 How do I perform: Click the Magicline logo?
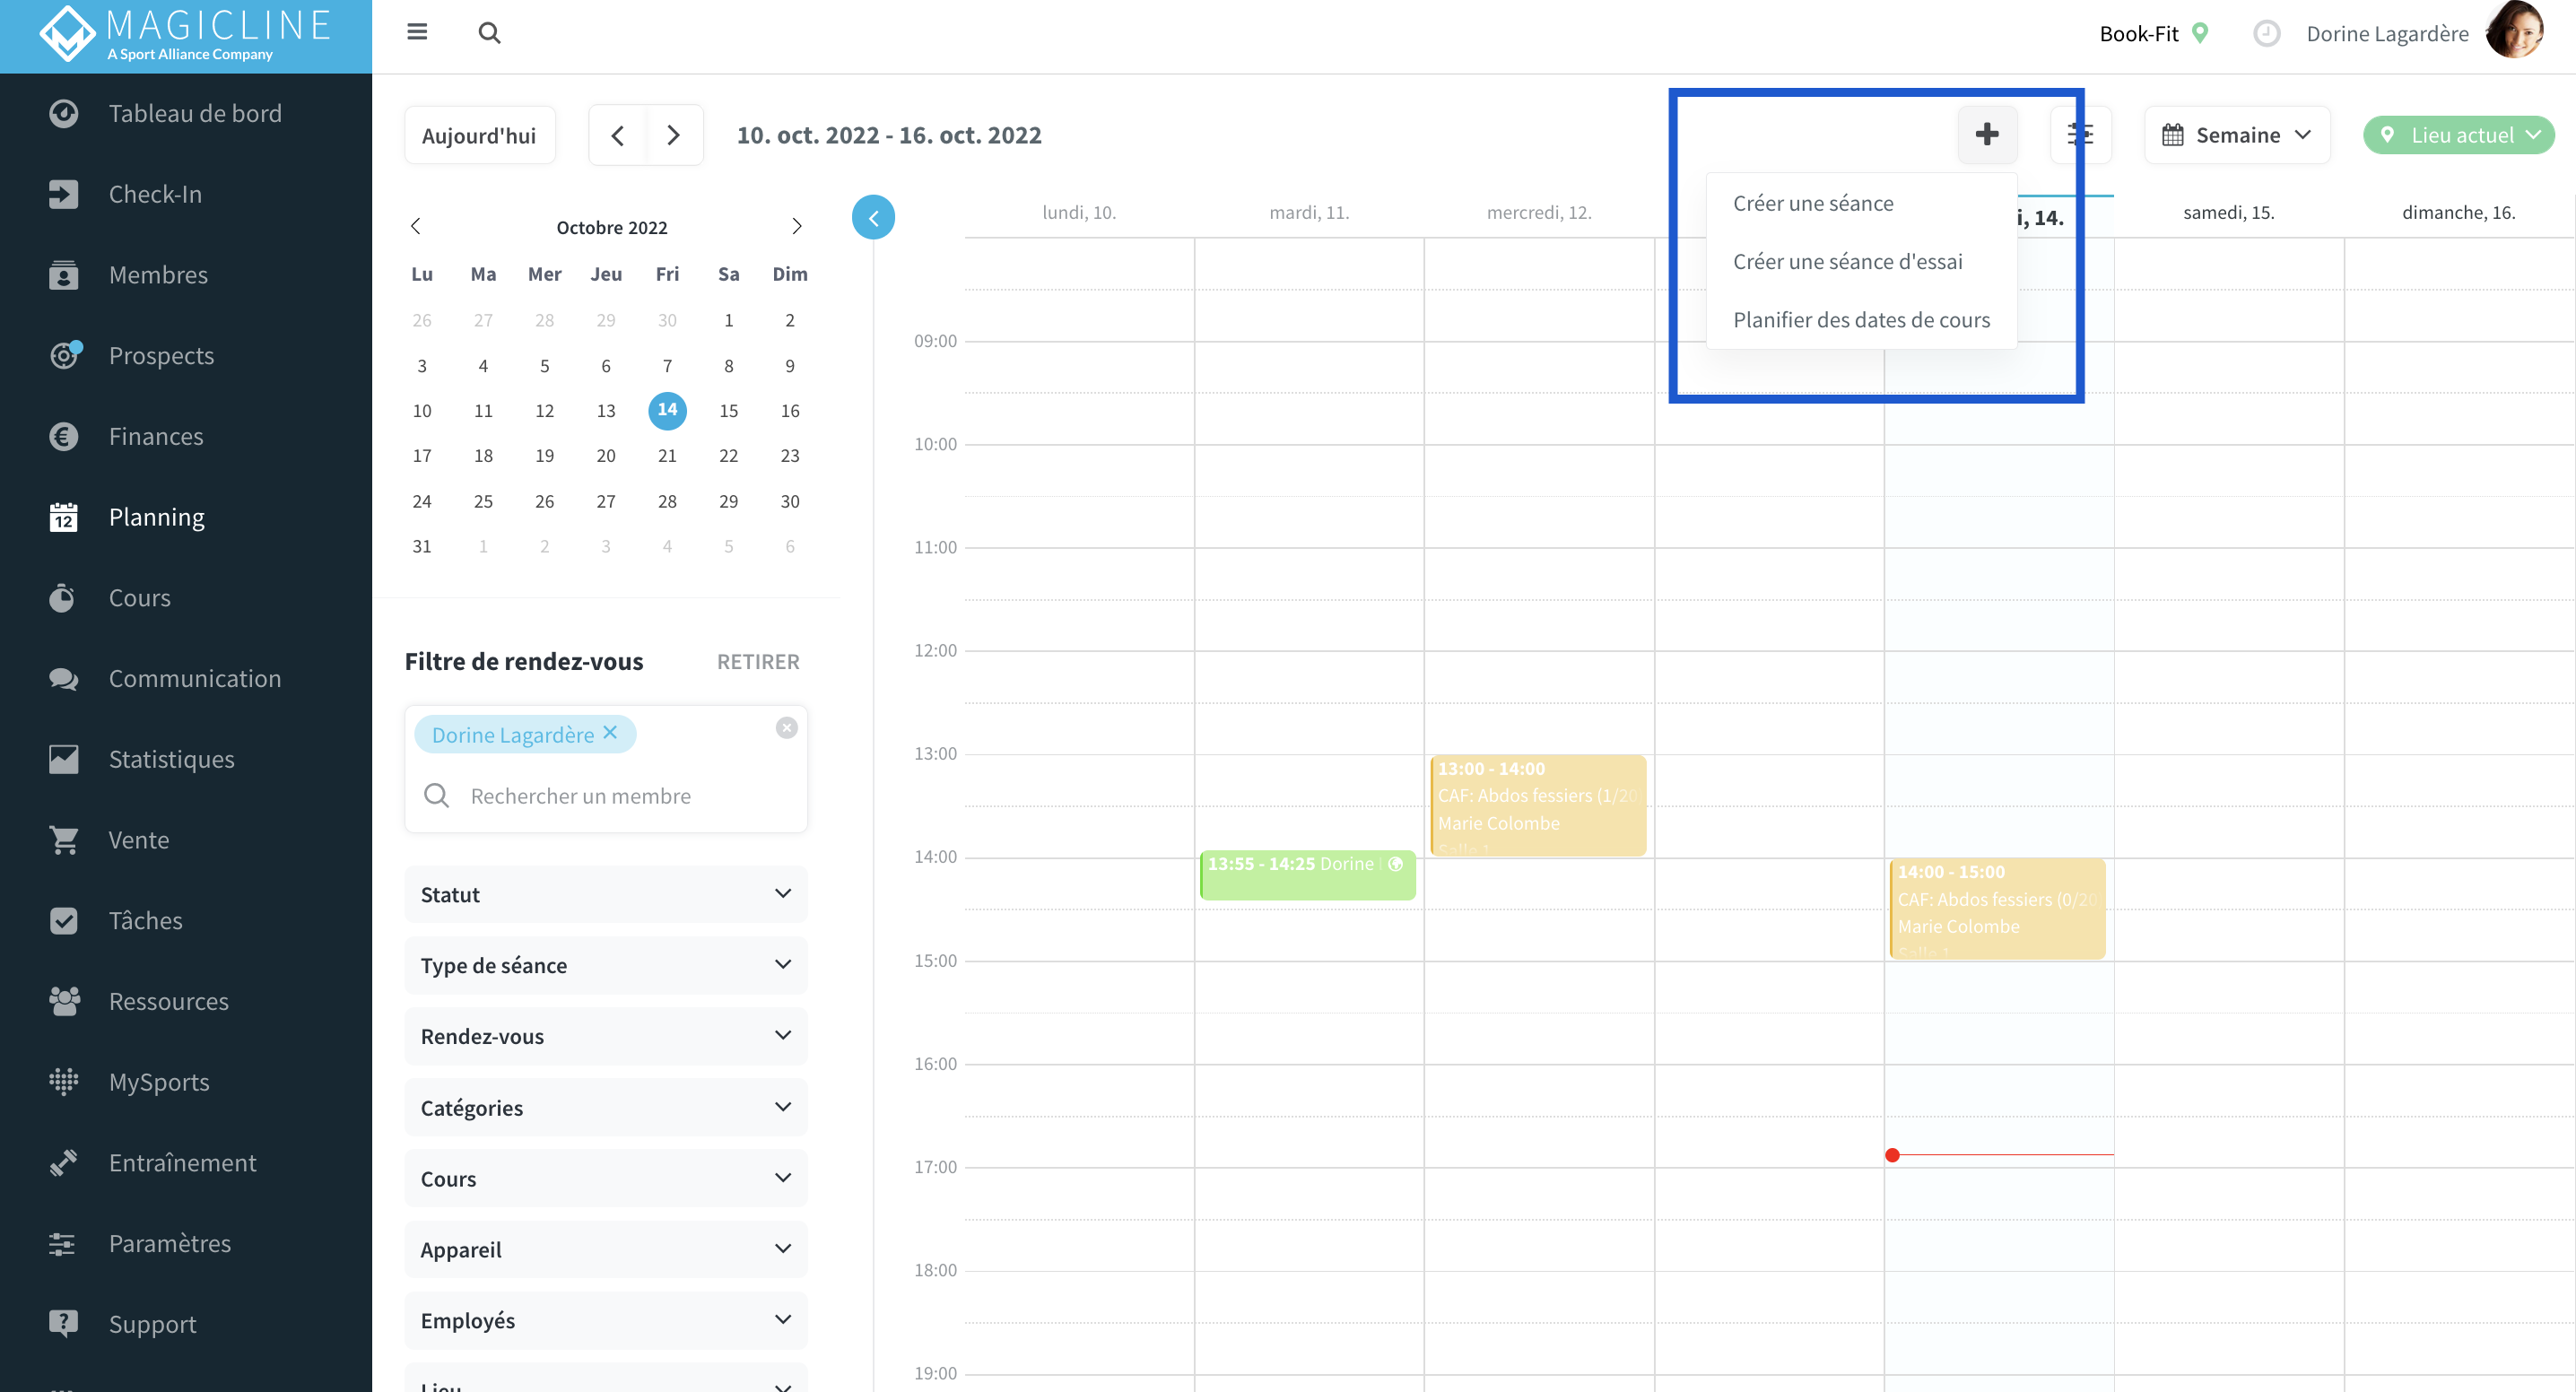(185, 36)
